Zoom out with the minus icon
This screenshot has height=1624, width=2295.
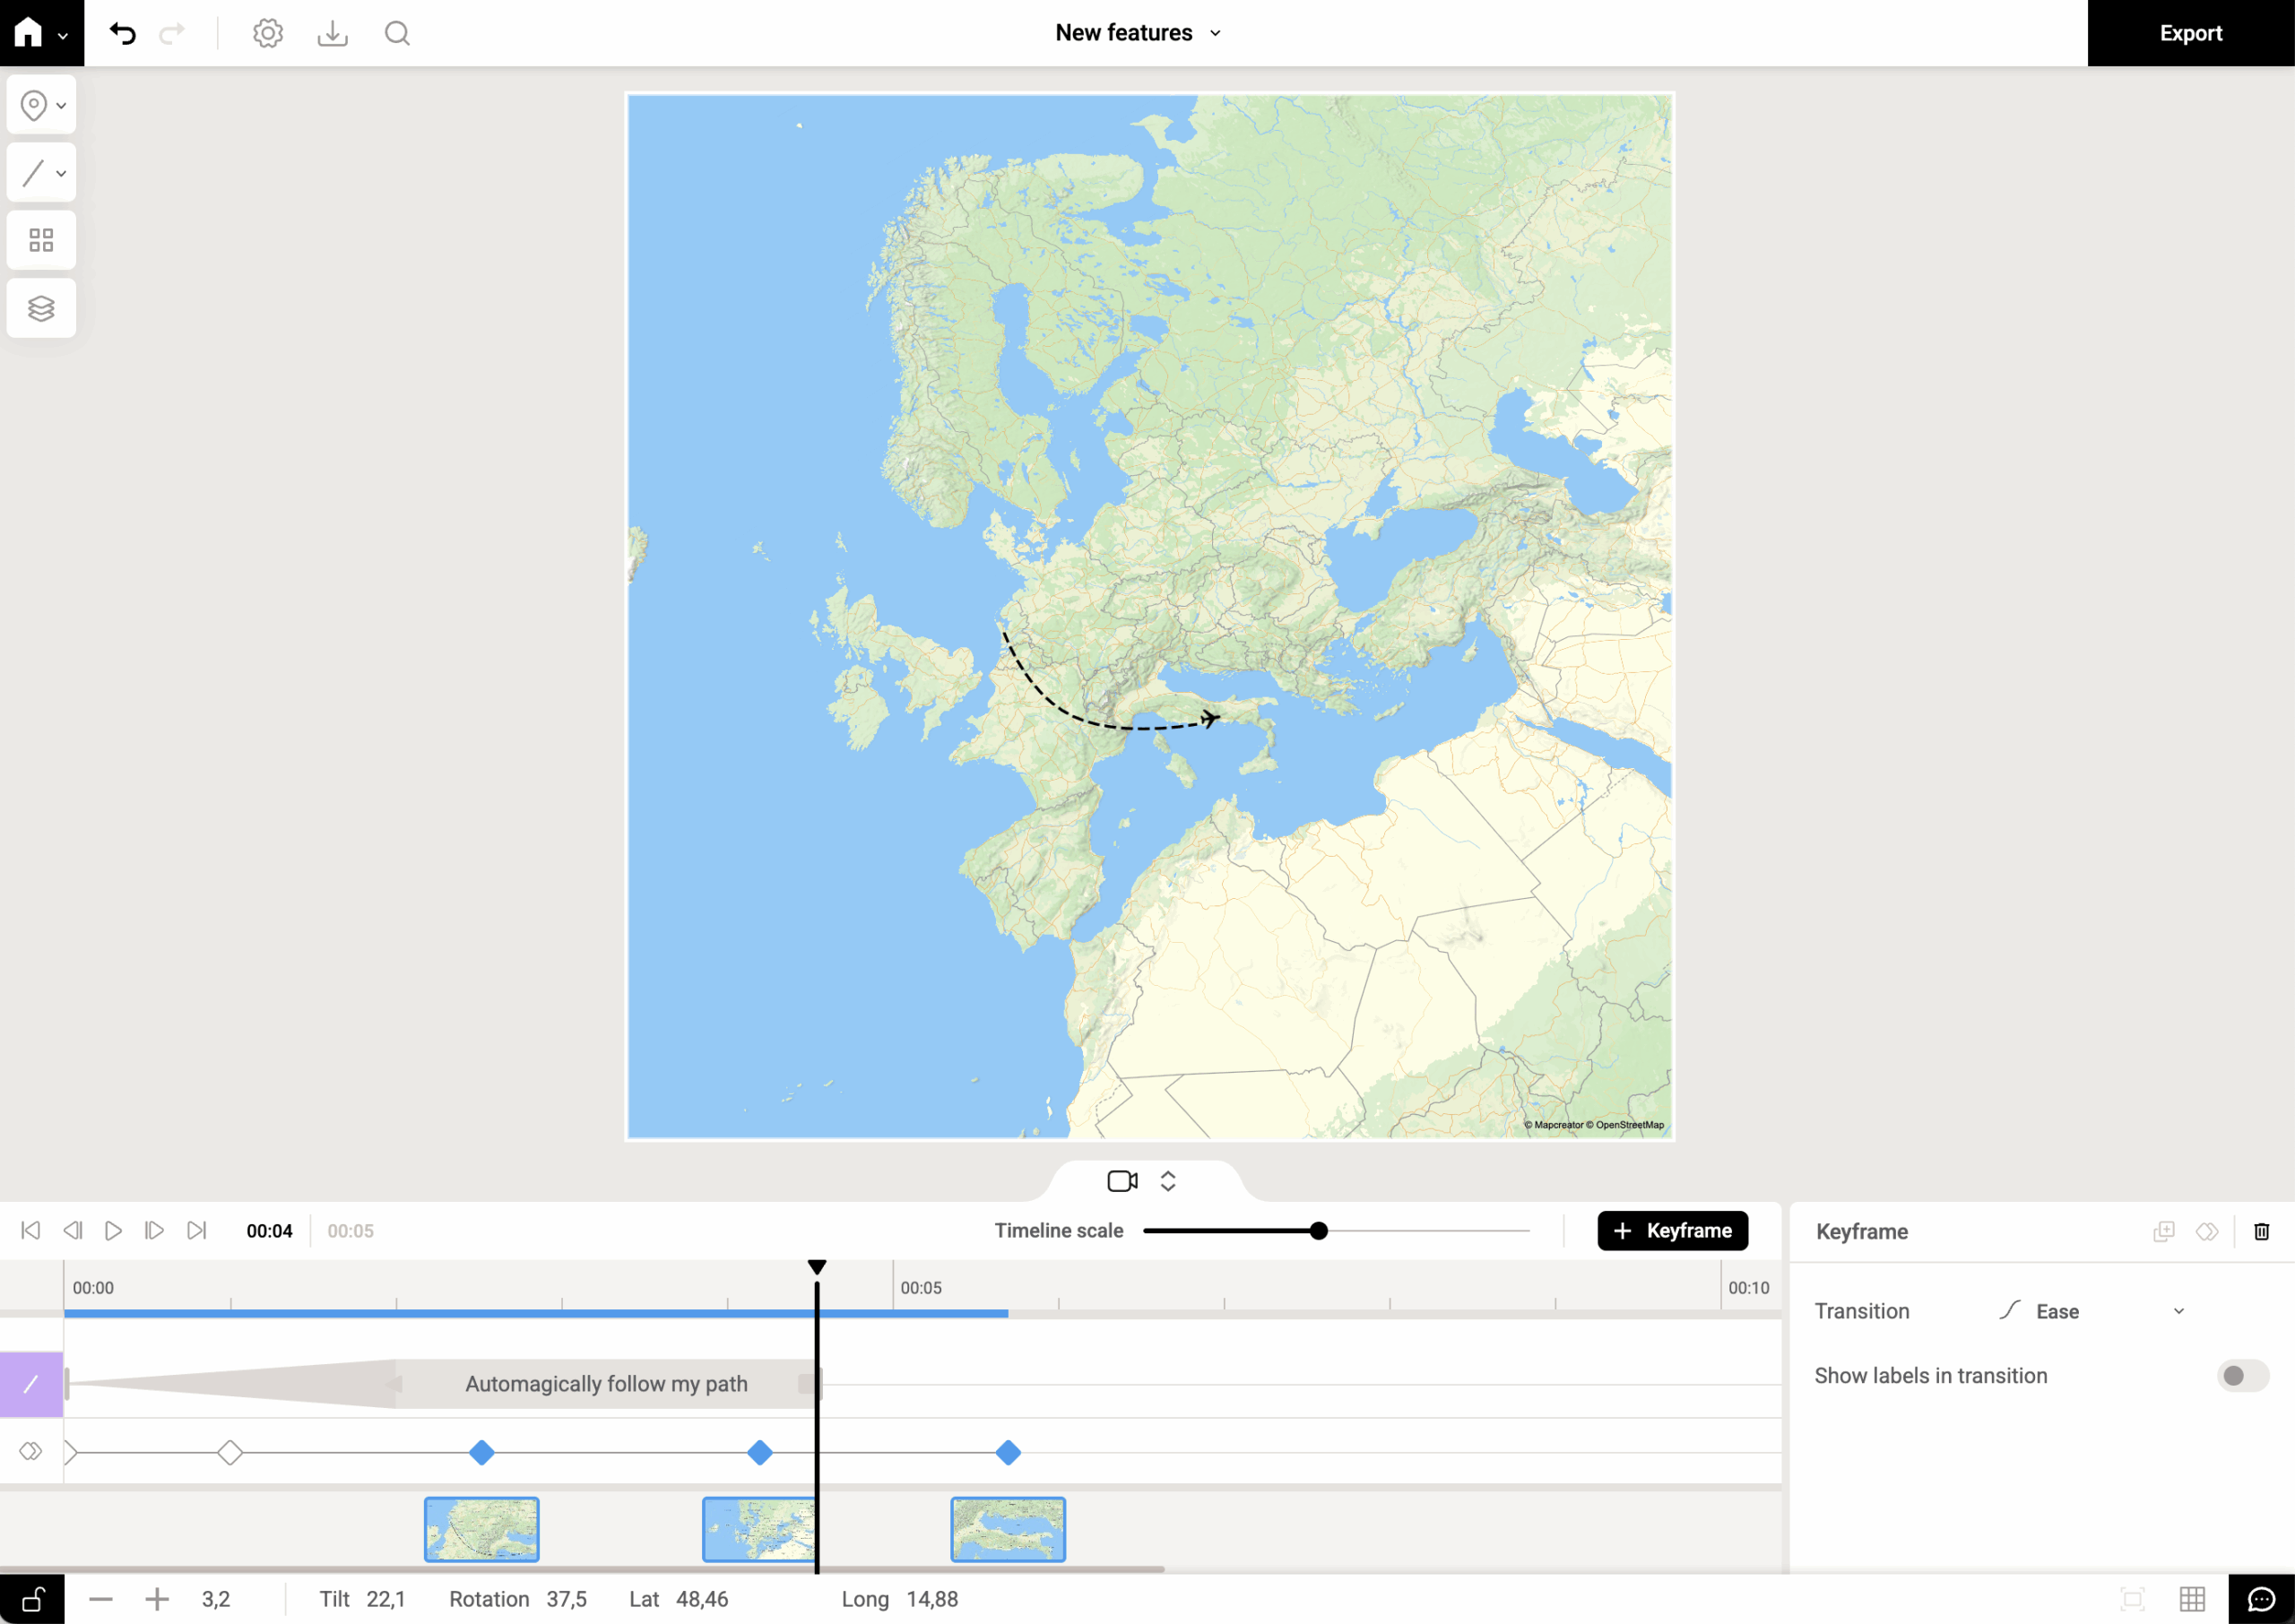[x=101, y=1600]
